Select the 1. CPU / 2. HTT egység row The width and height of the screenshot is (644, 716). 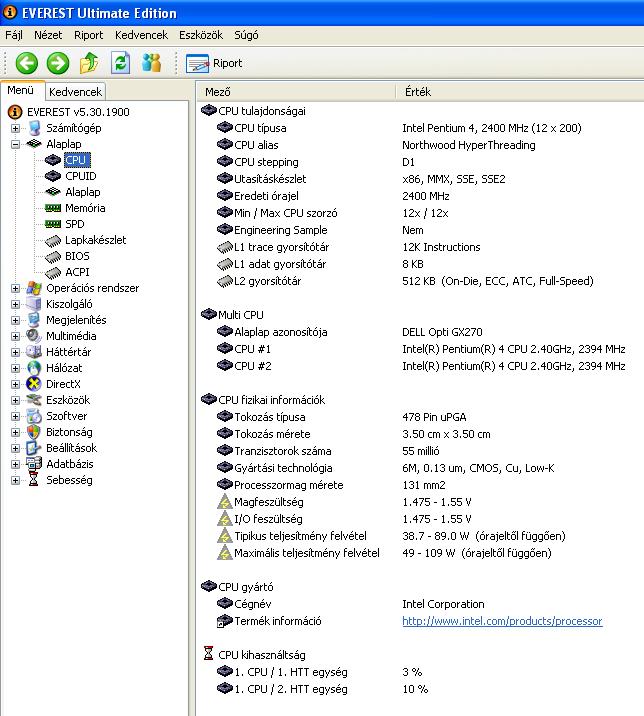420,689
